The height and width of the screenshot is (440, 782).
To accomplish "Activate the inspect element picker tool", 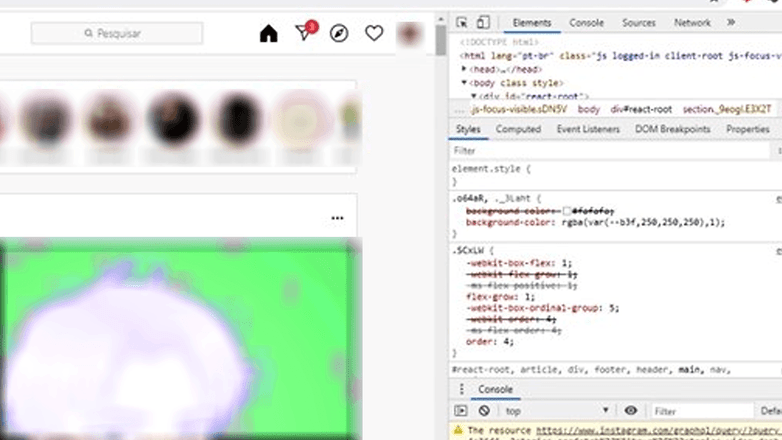I will 462,22.
